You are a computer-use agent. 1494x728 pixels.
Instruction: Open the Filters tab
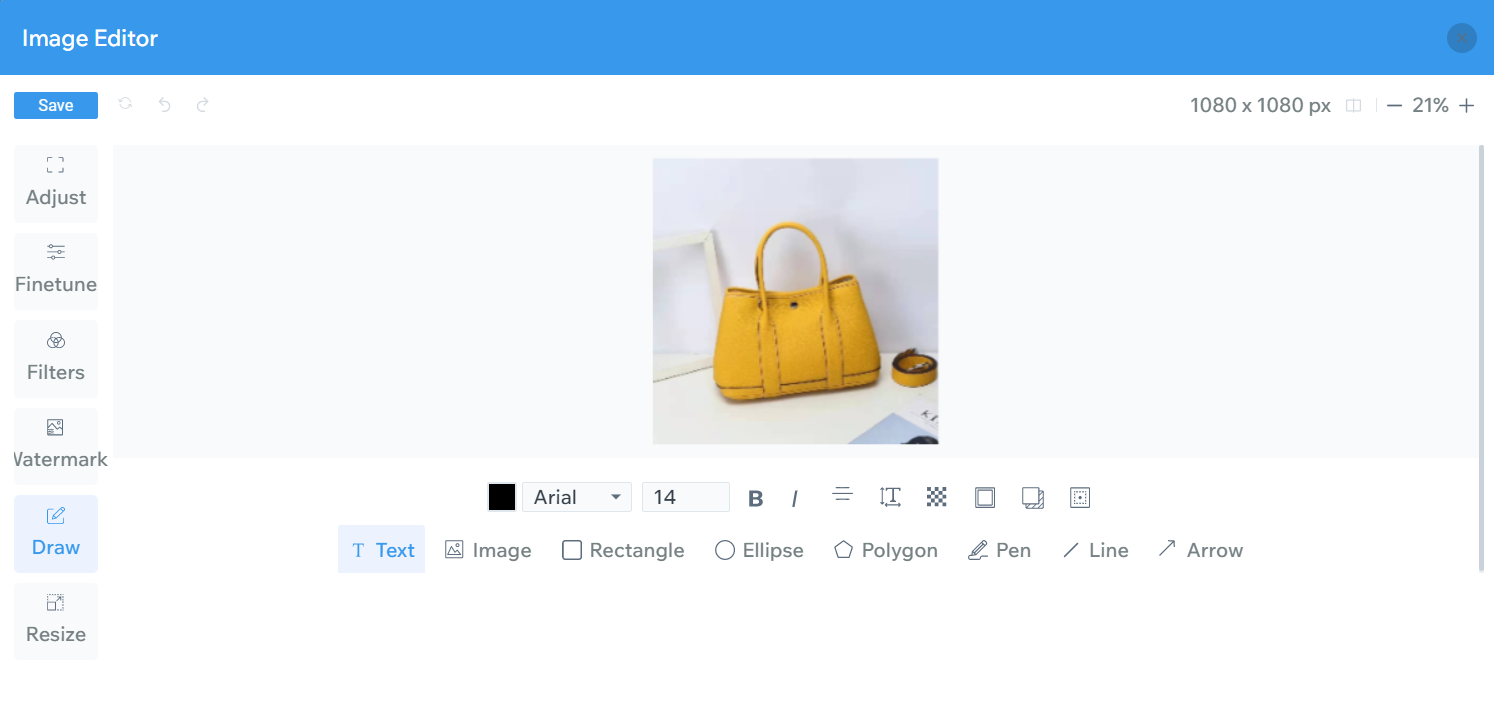[56, 358]
